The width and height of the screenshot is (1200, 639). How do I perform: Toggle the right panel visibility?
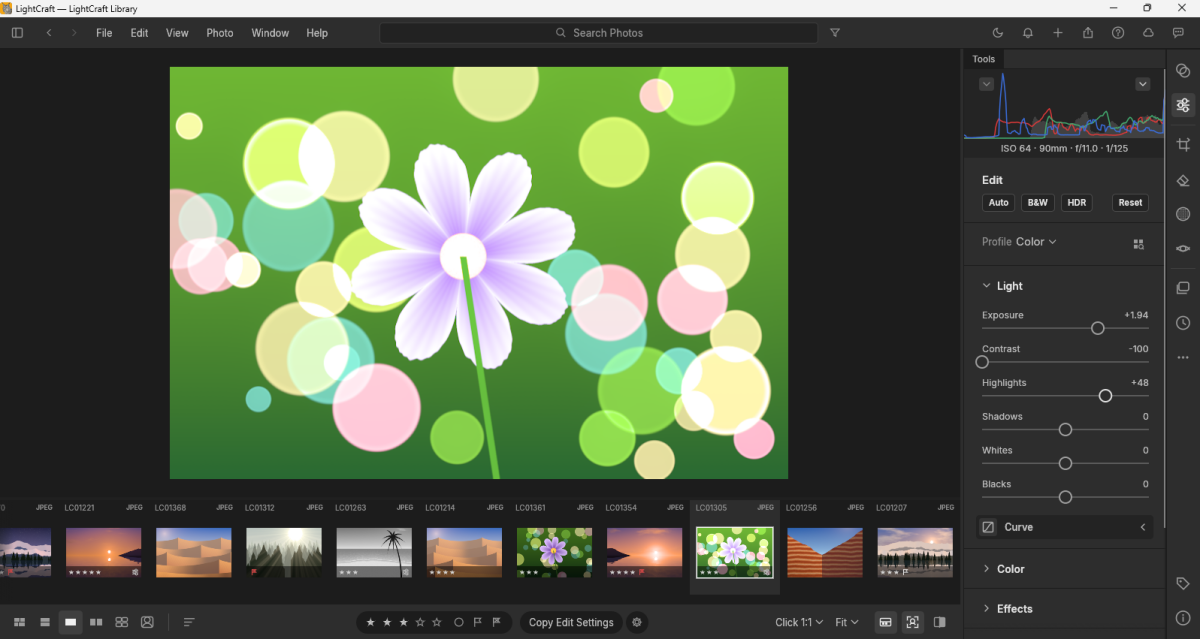coord(939,622)
